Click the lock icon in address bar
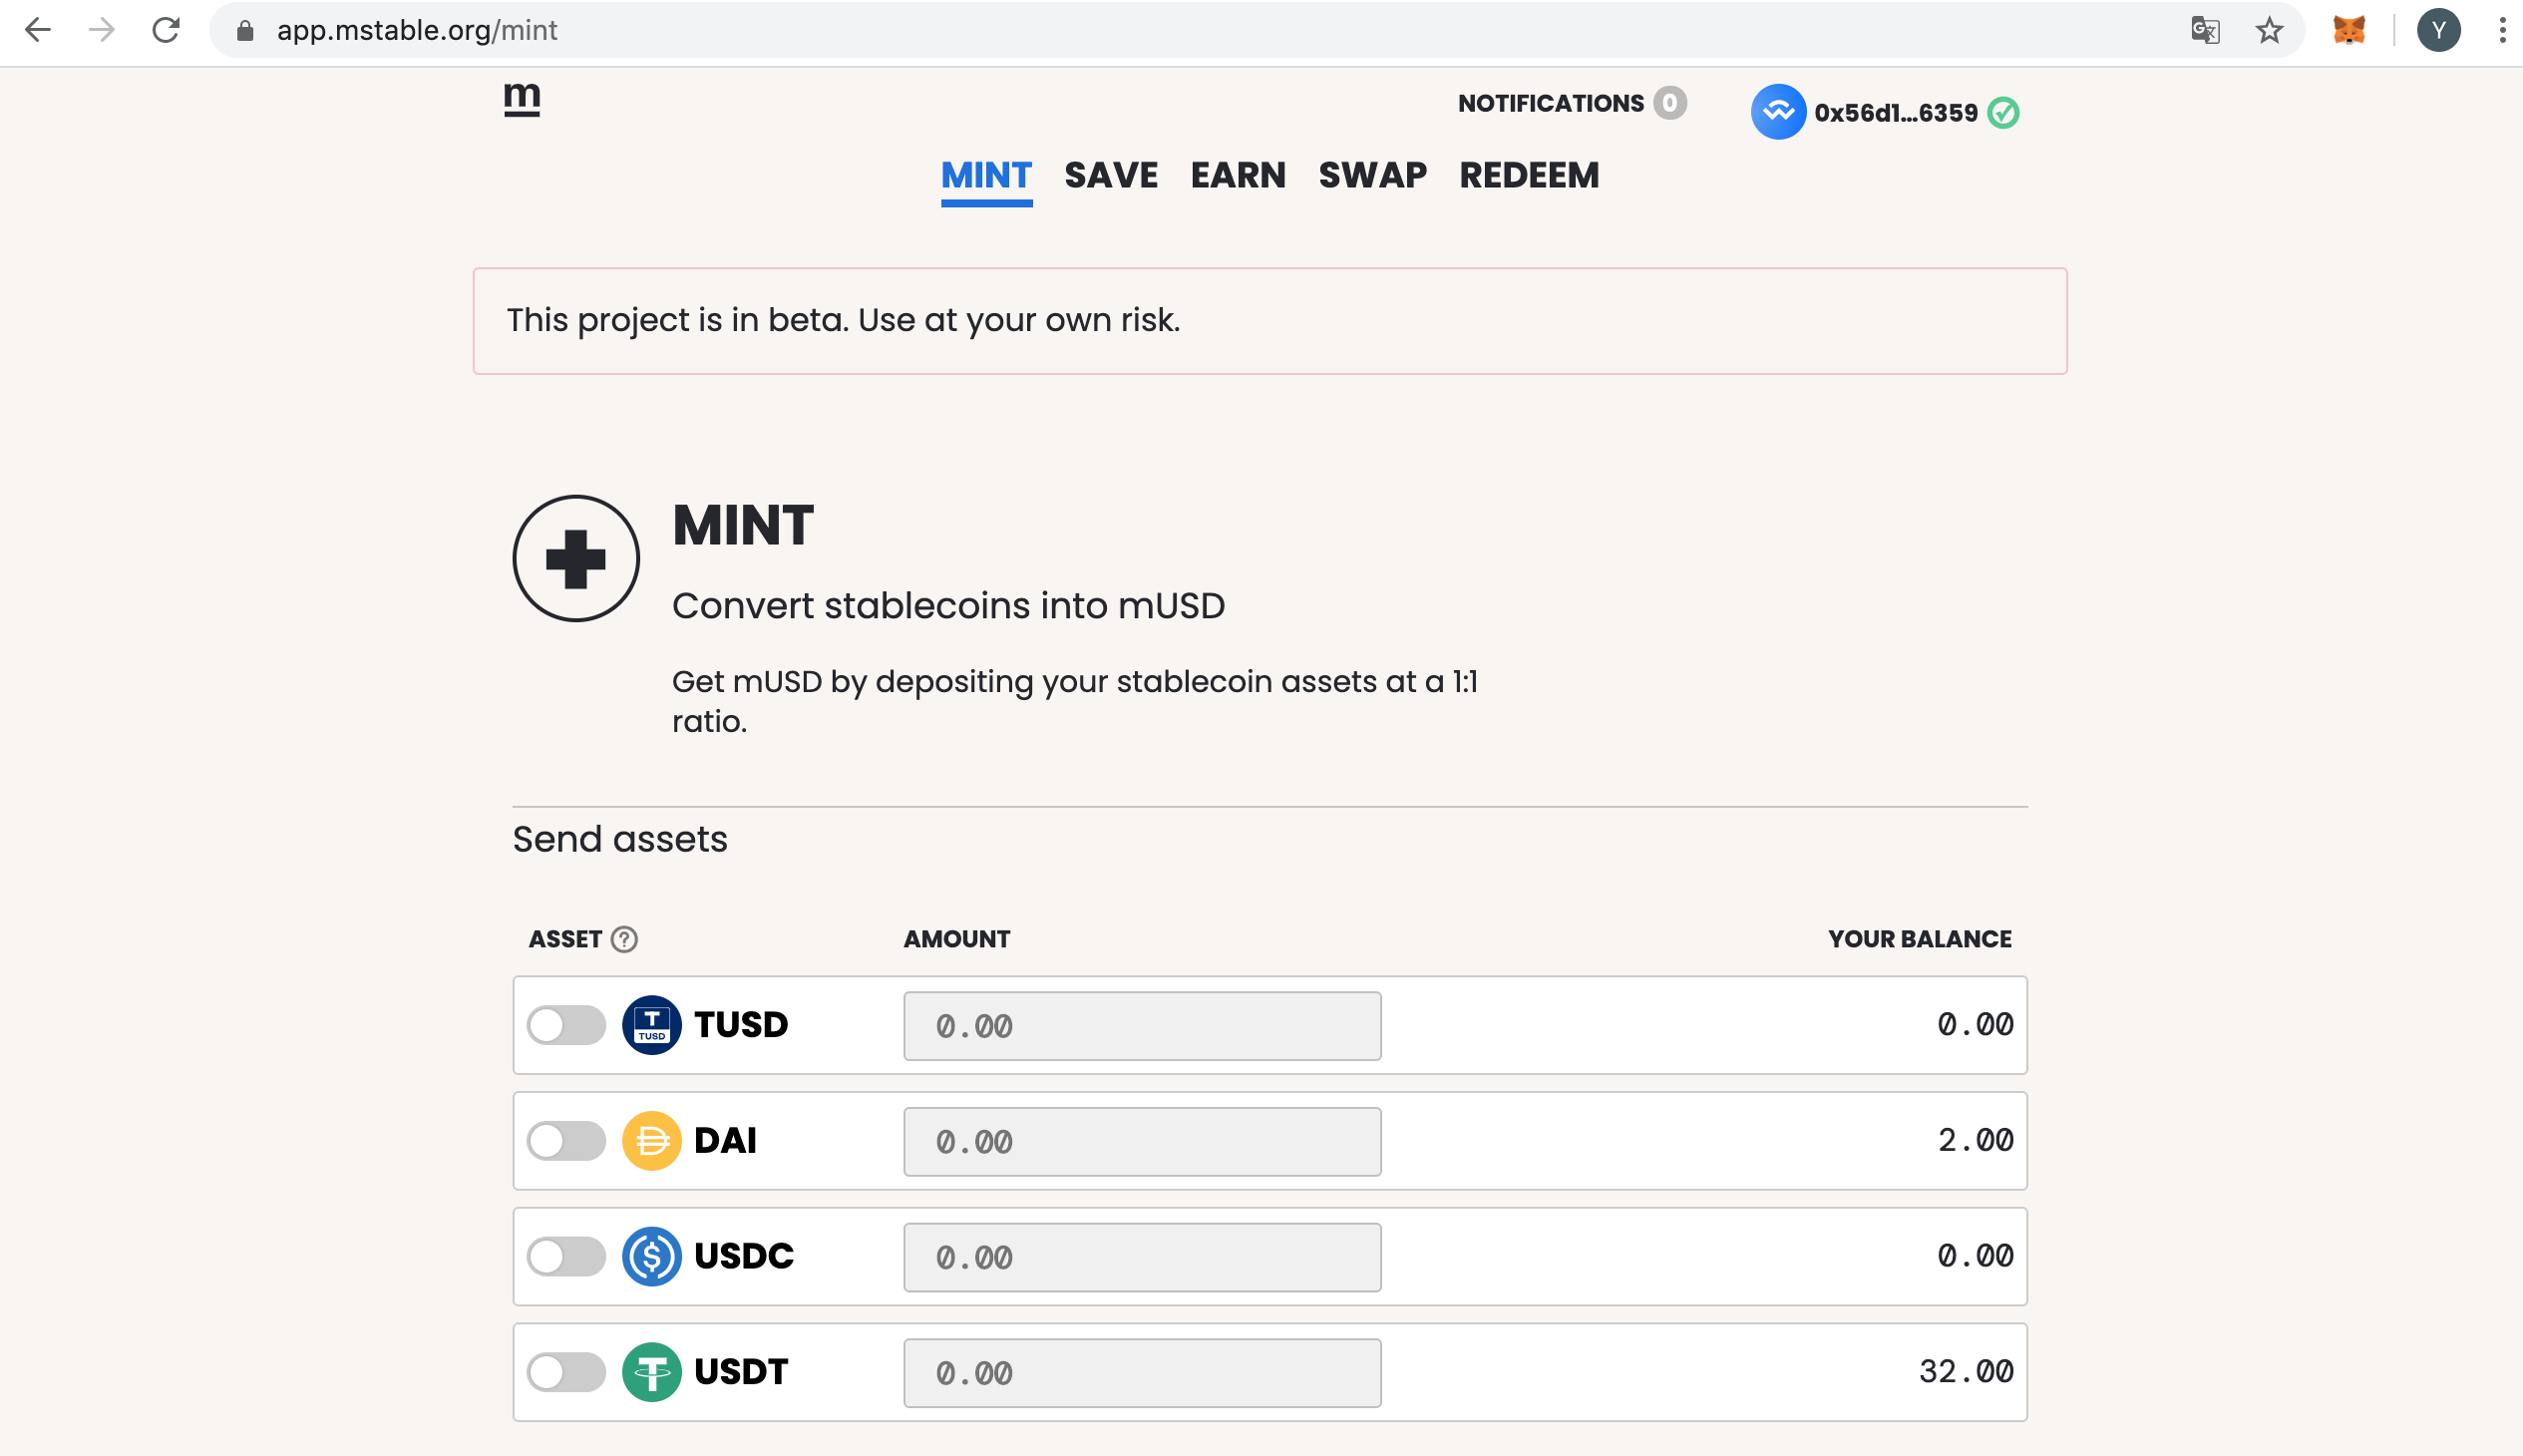The width and height of the screenshot is (2523, 1456). point(245,31)
